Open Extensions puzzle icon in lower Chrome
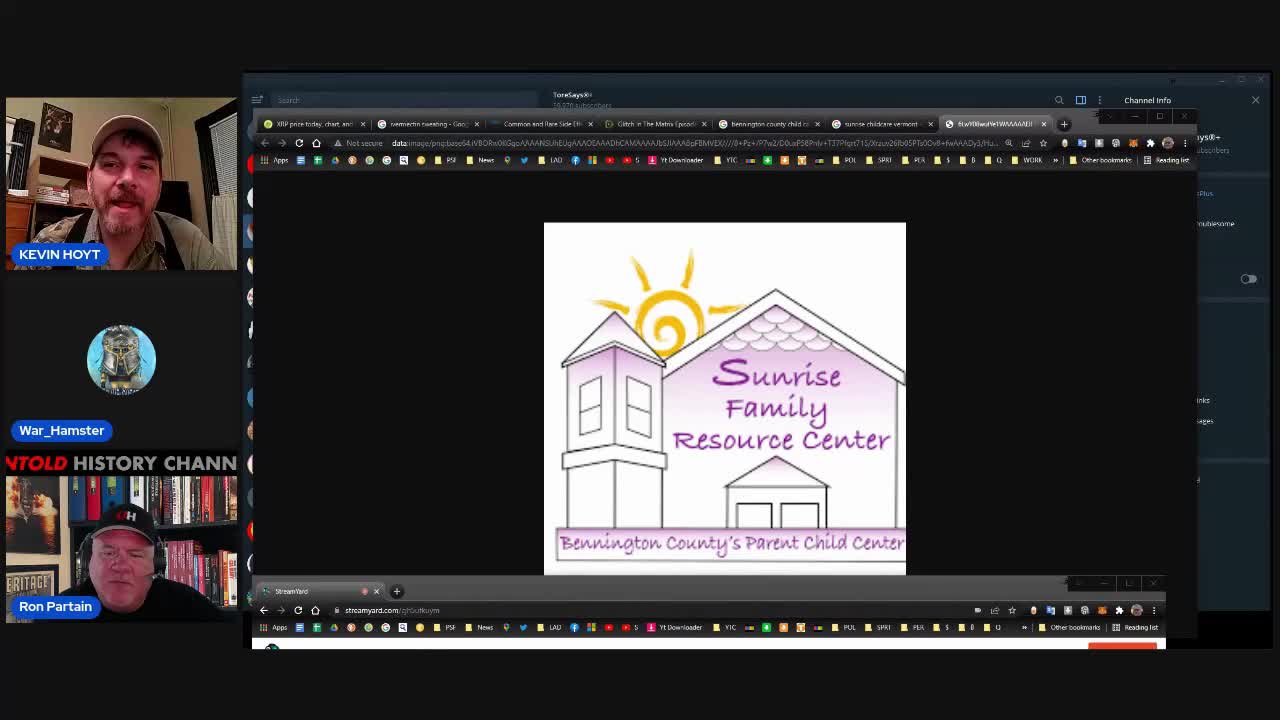The image size is (1280, 720). pos(1119,610)
